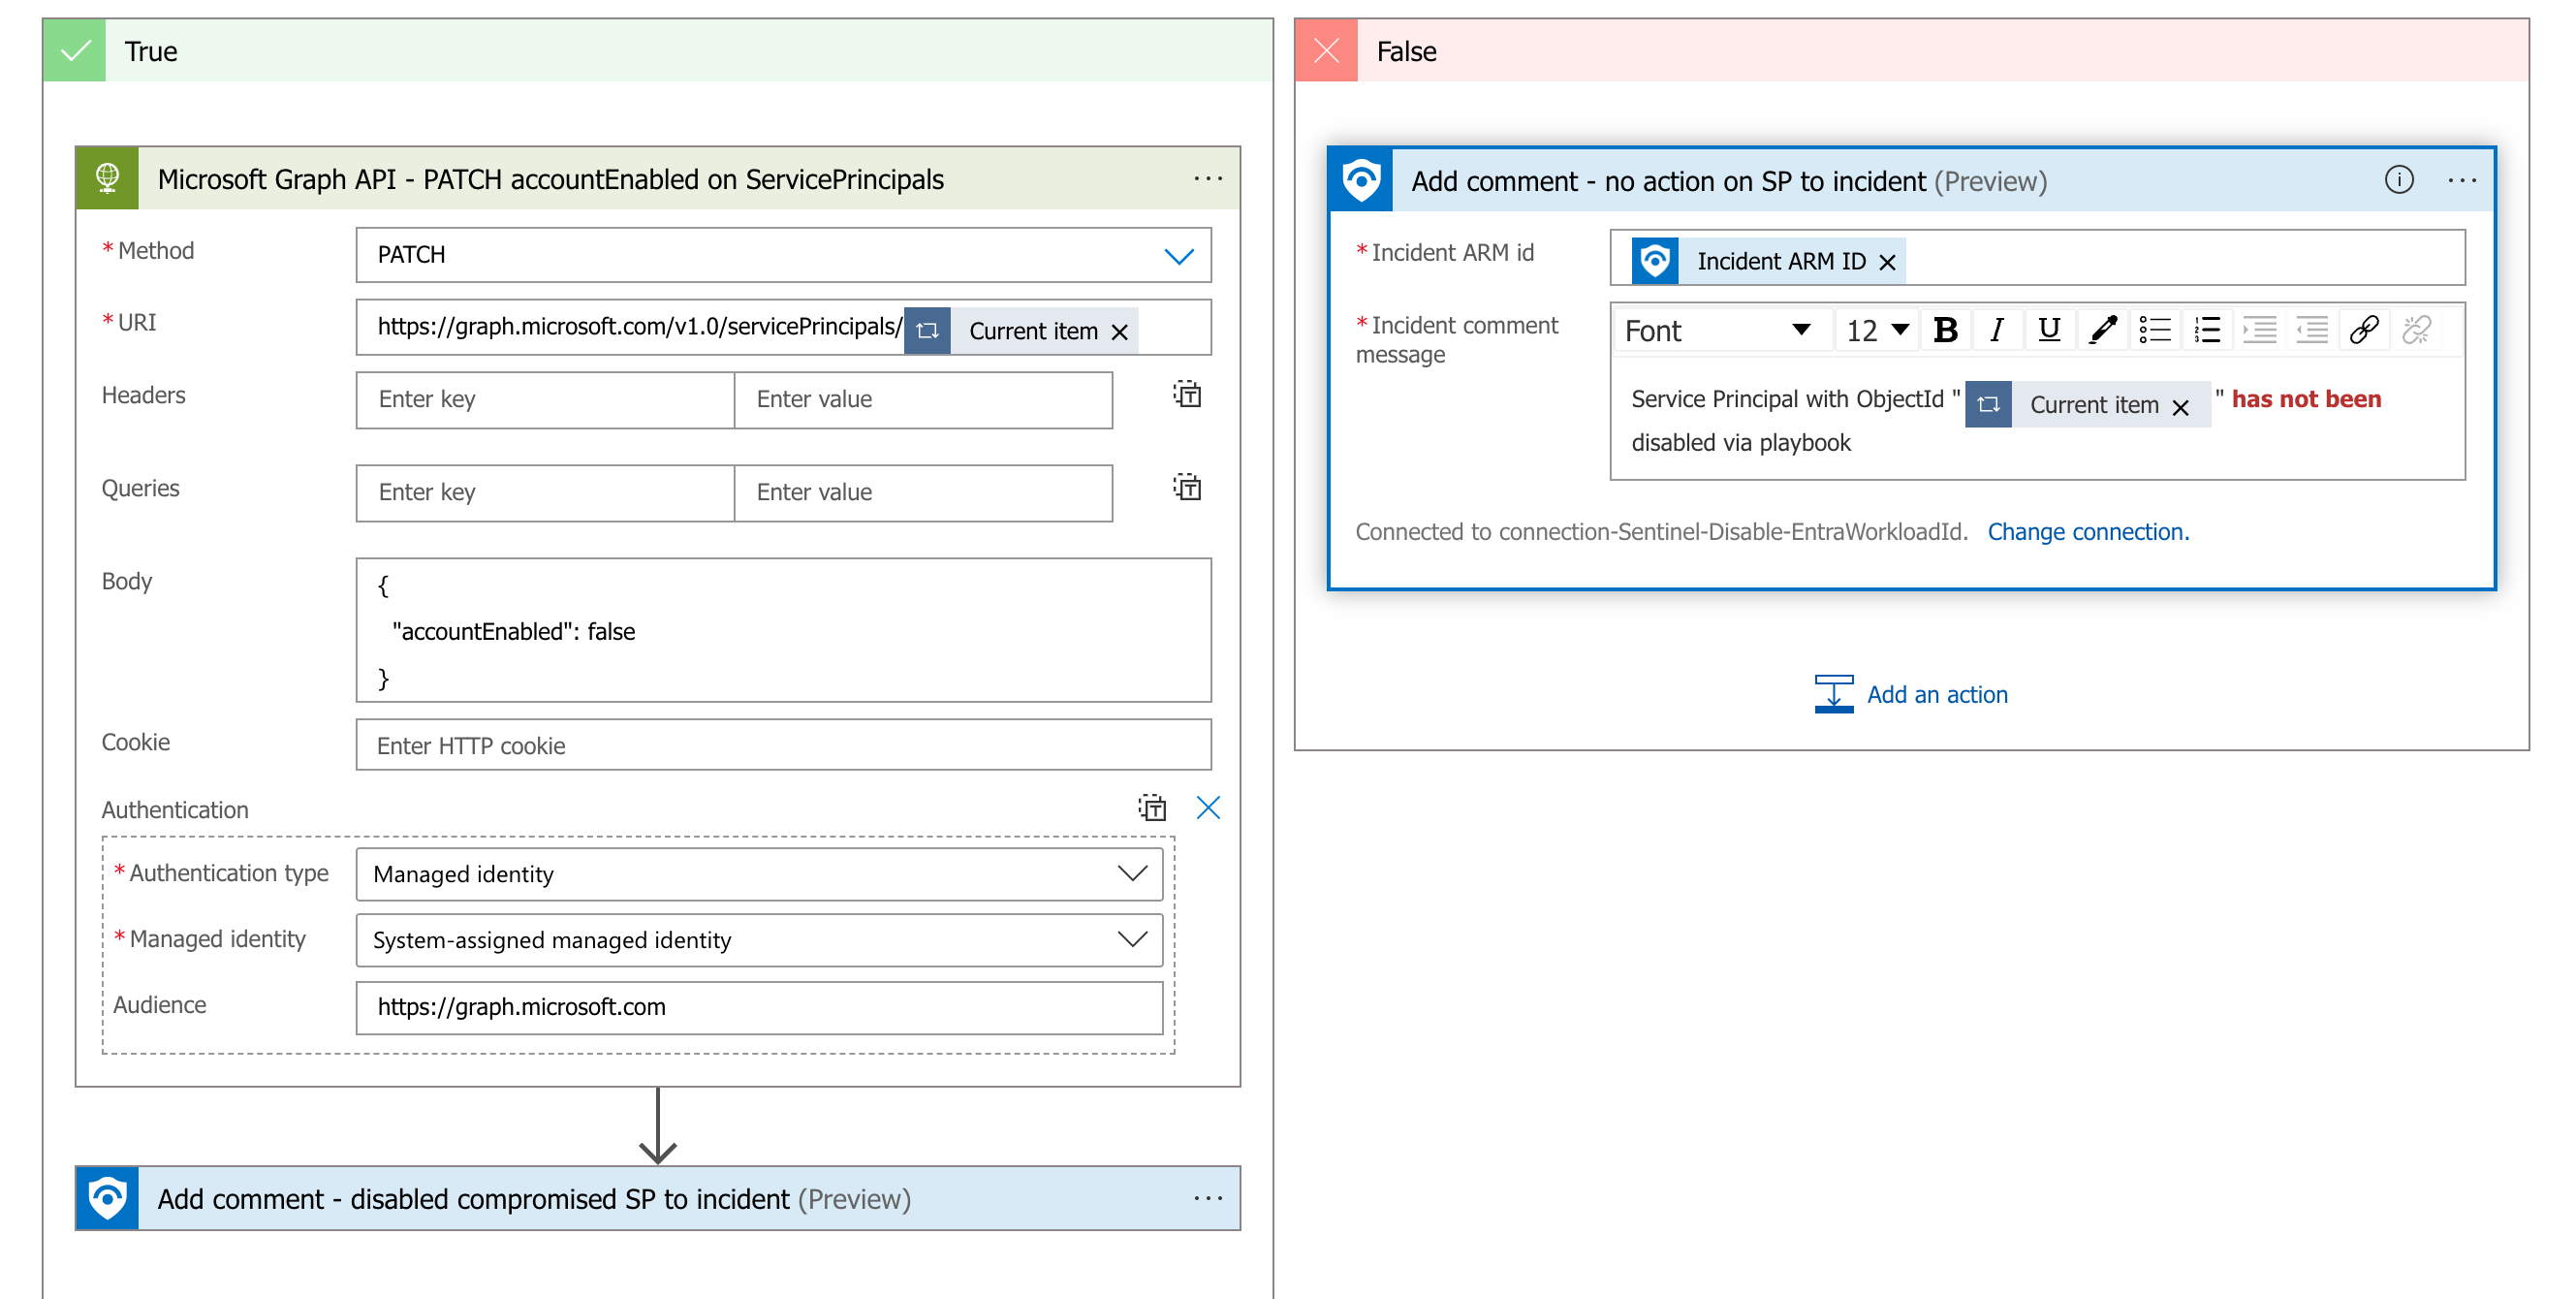Remove Current item token from URI

(1119, 333)
